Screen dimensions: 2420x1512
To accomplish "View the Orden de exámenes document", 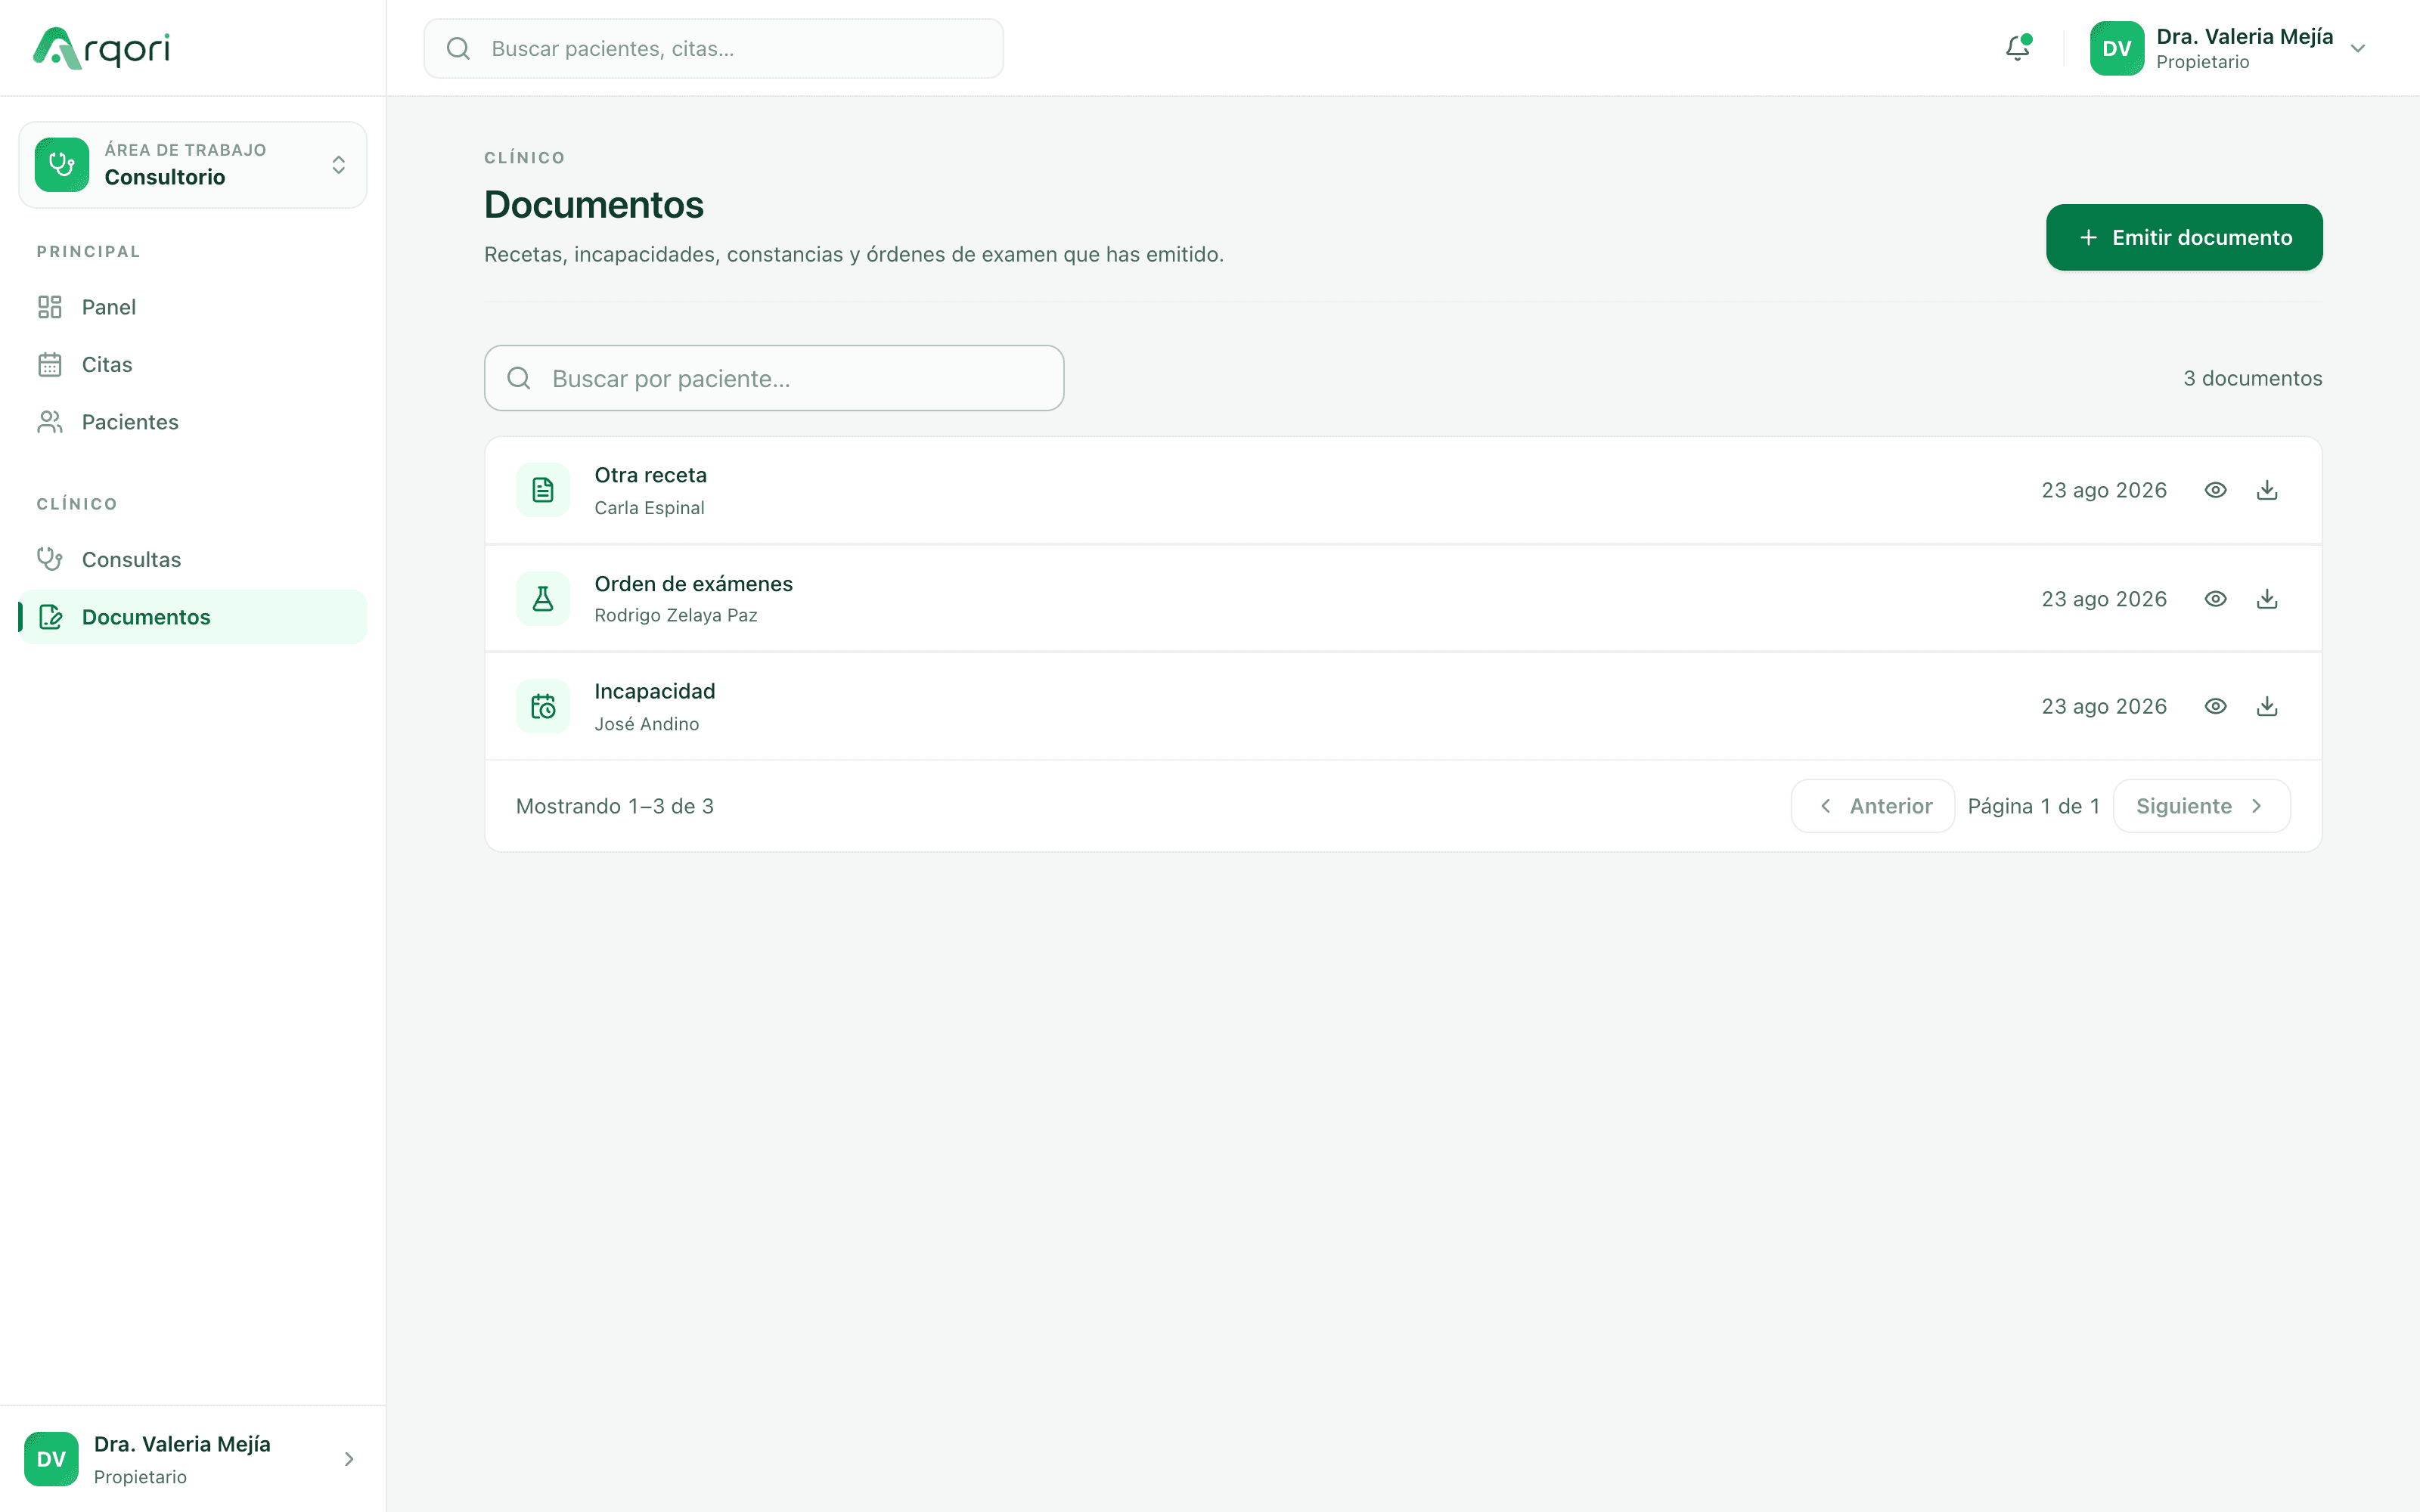I will coord(2215,598).
